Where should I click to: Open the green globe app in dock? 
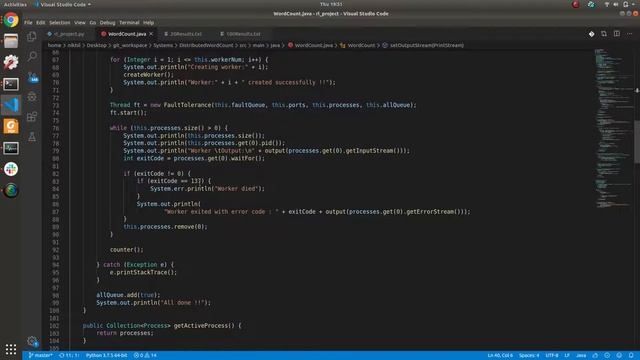click(x=11, y=190)
